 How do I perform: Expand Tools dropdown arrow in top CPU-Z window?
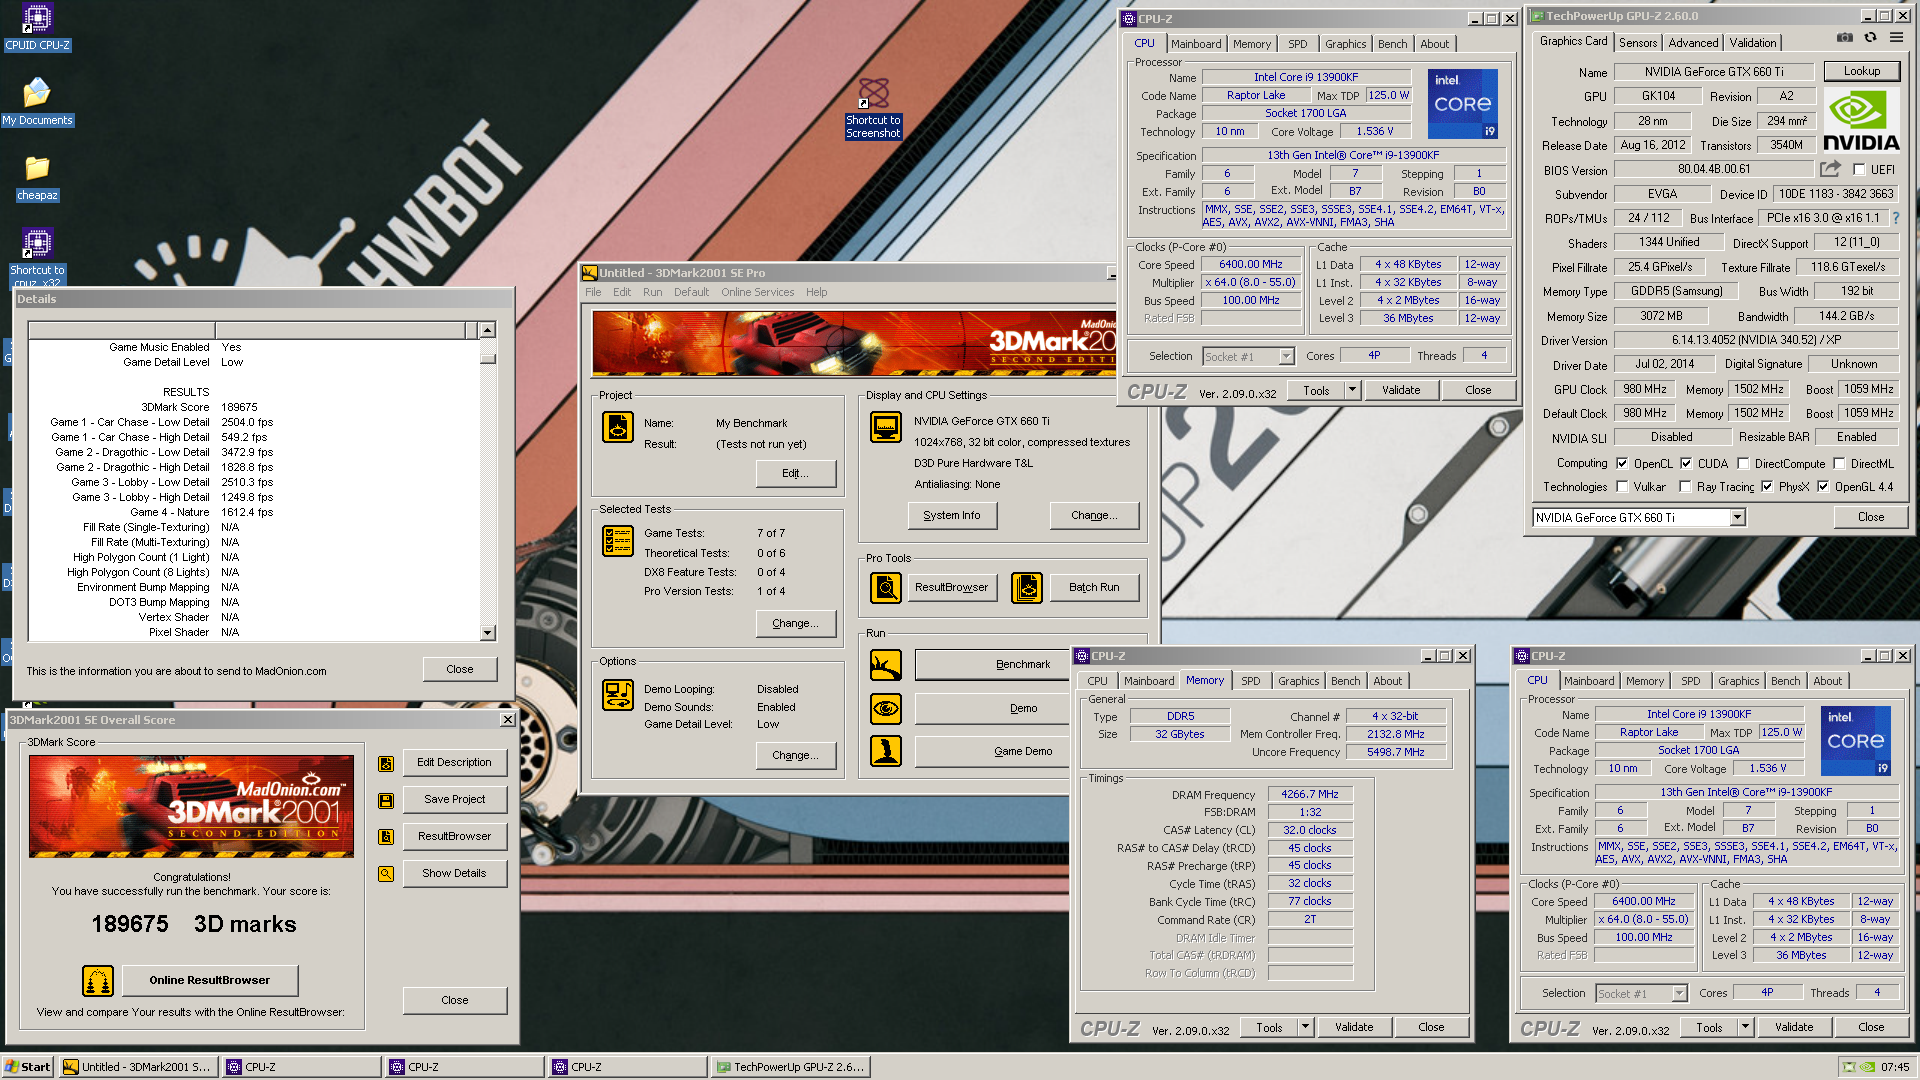(1352, 391)
